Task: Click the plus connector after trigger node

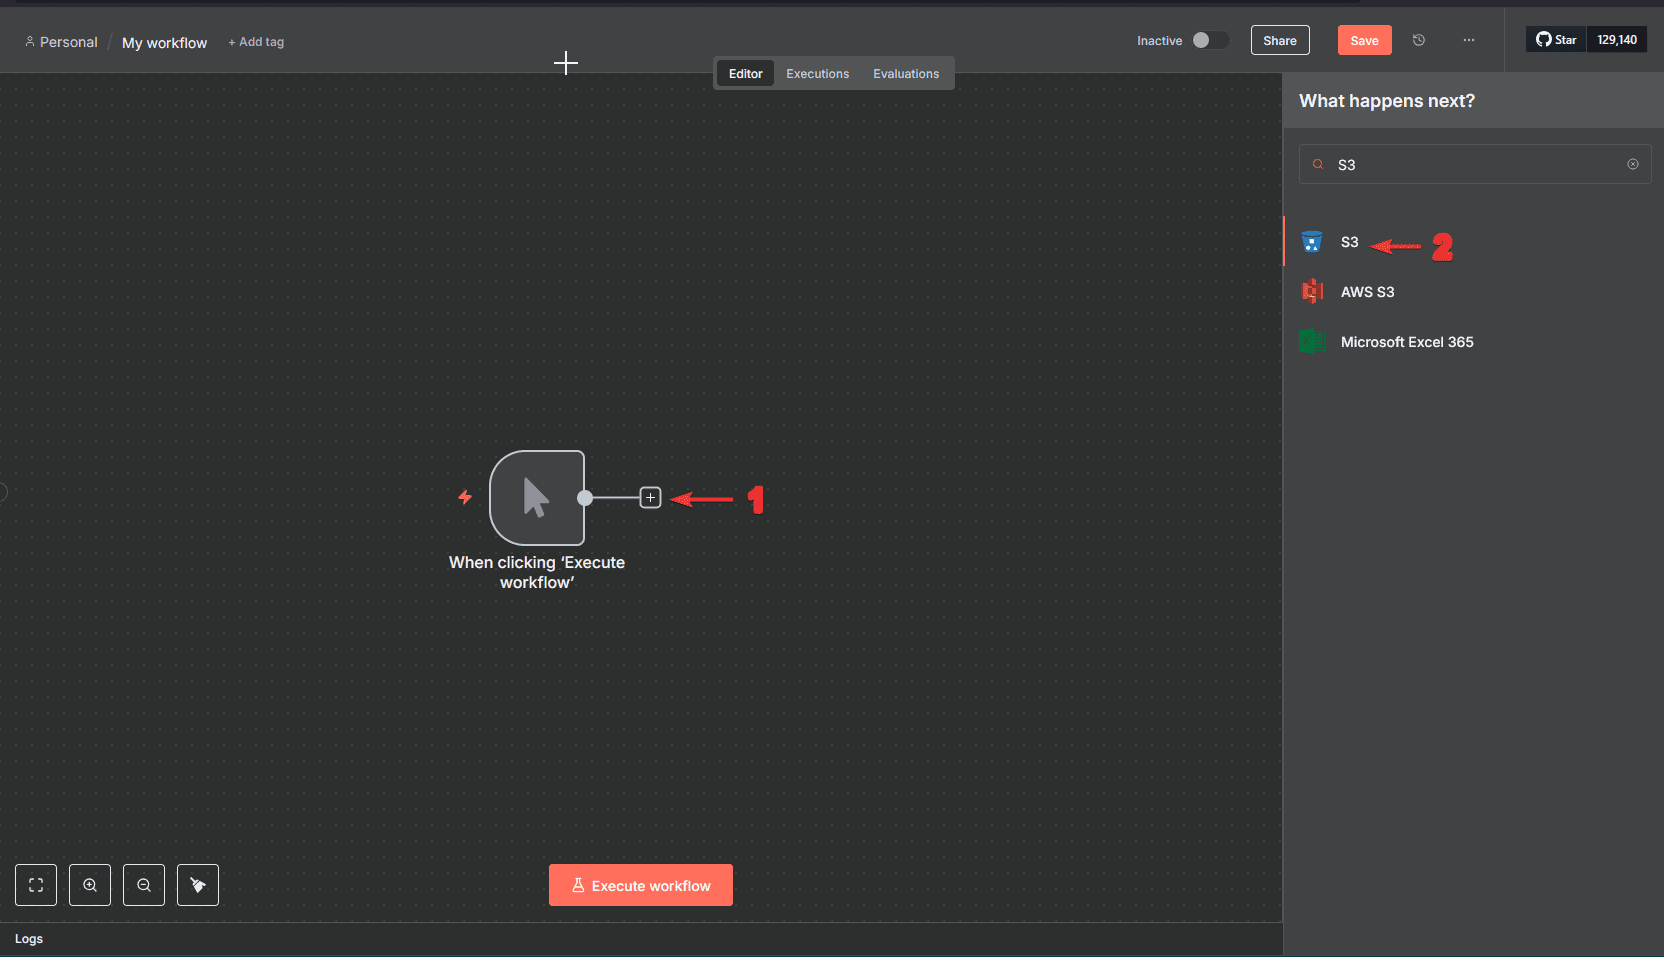Action: [650, 498]
